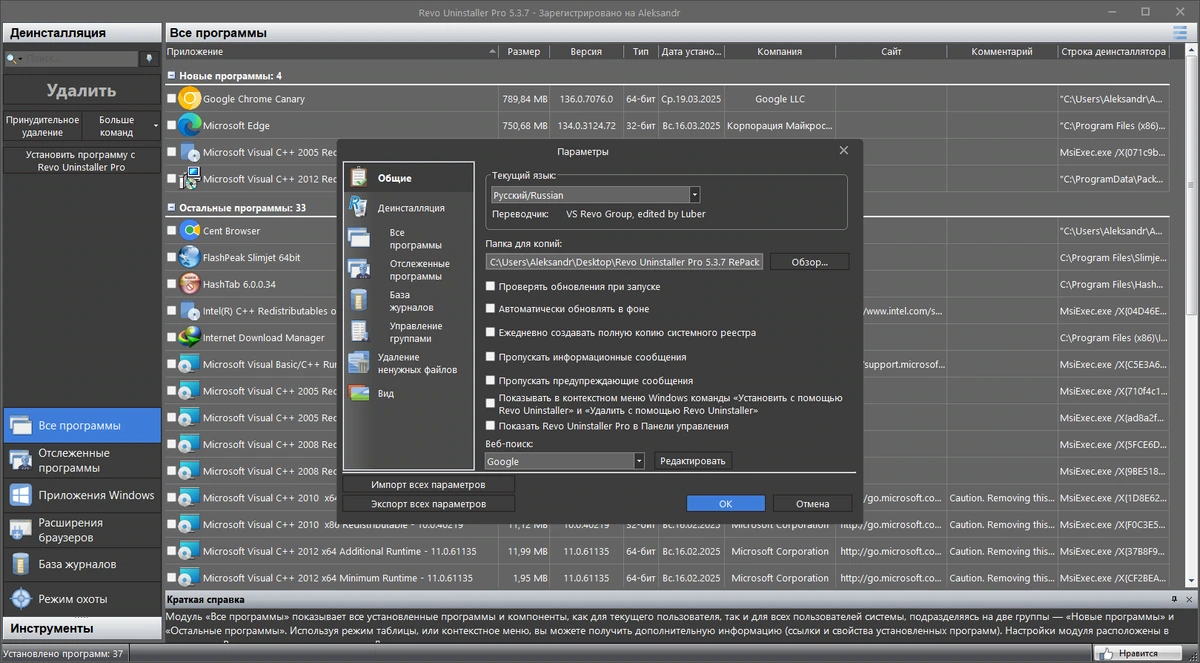Viewport: 1200px width, 663px height.
Task: Click the big Удалить button
Action: click(x=81, y=91)
